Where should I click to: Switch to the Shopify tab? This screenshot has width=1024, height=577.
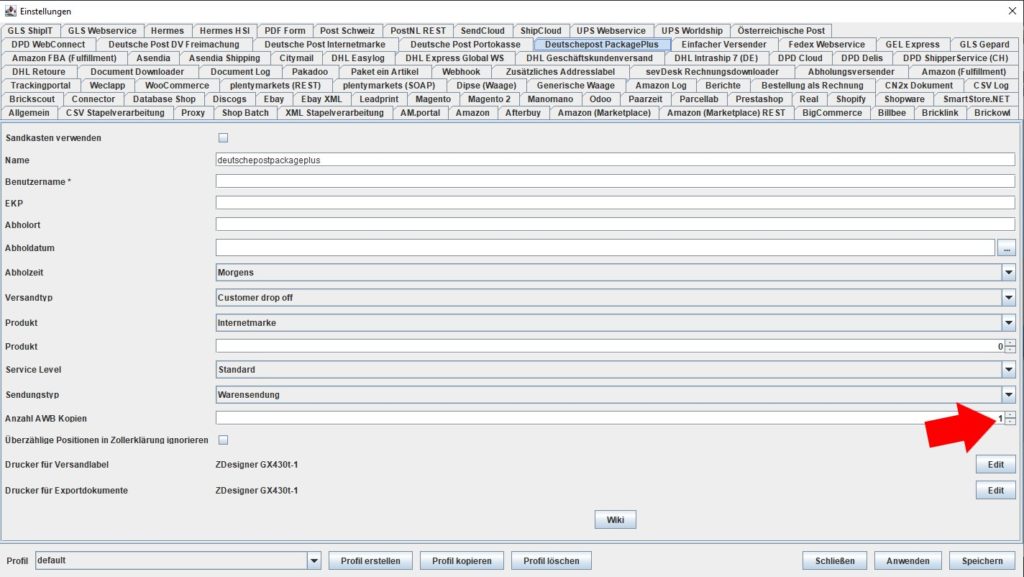[851, 99]
